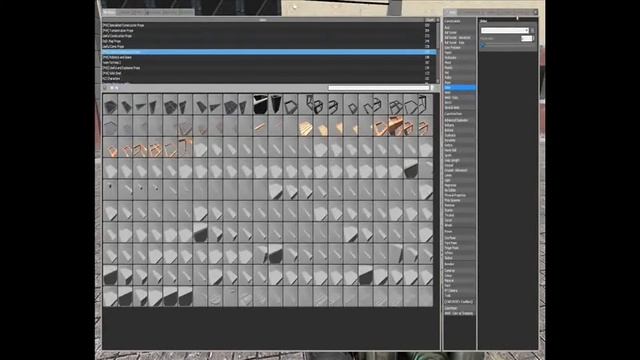
Task: Select the Magnetise tool
Action: click(460, 185)
